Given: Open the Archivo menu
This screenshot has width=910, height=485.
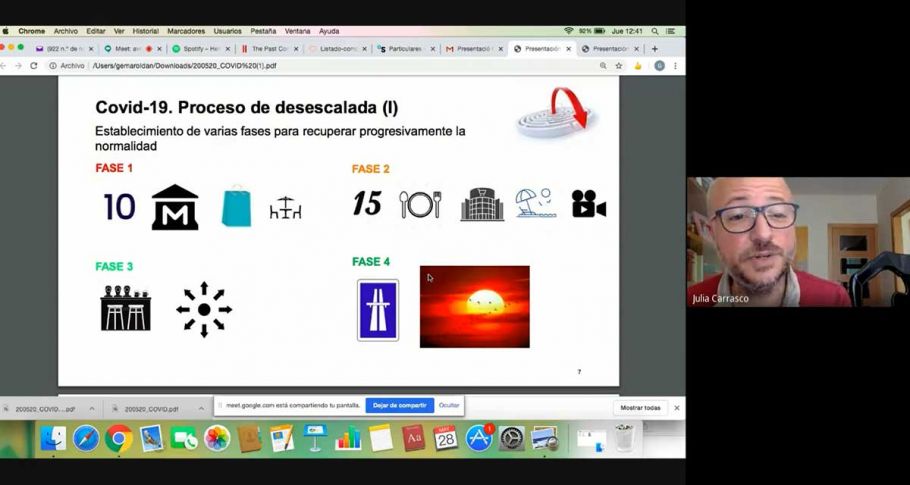Looking at the screenshot, I should click(66, 31).
